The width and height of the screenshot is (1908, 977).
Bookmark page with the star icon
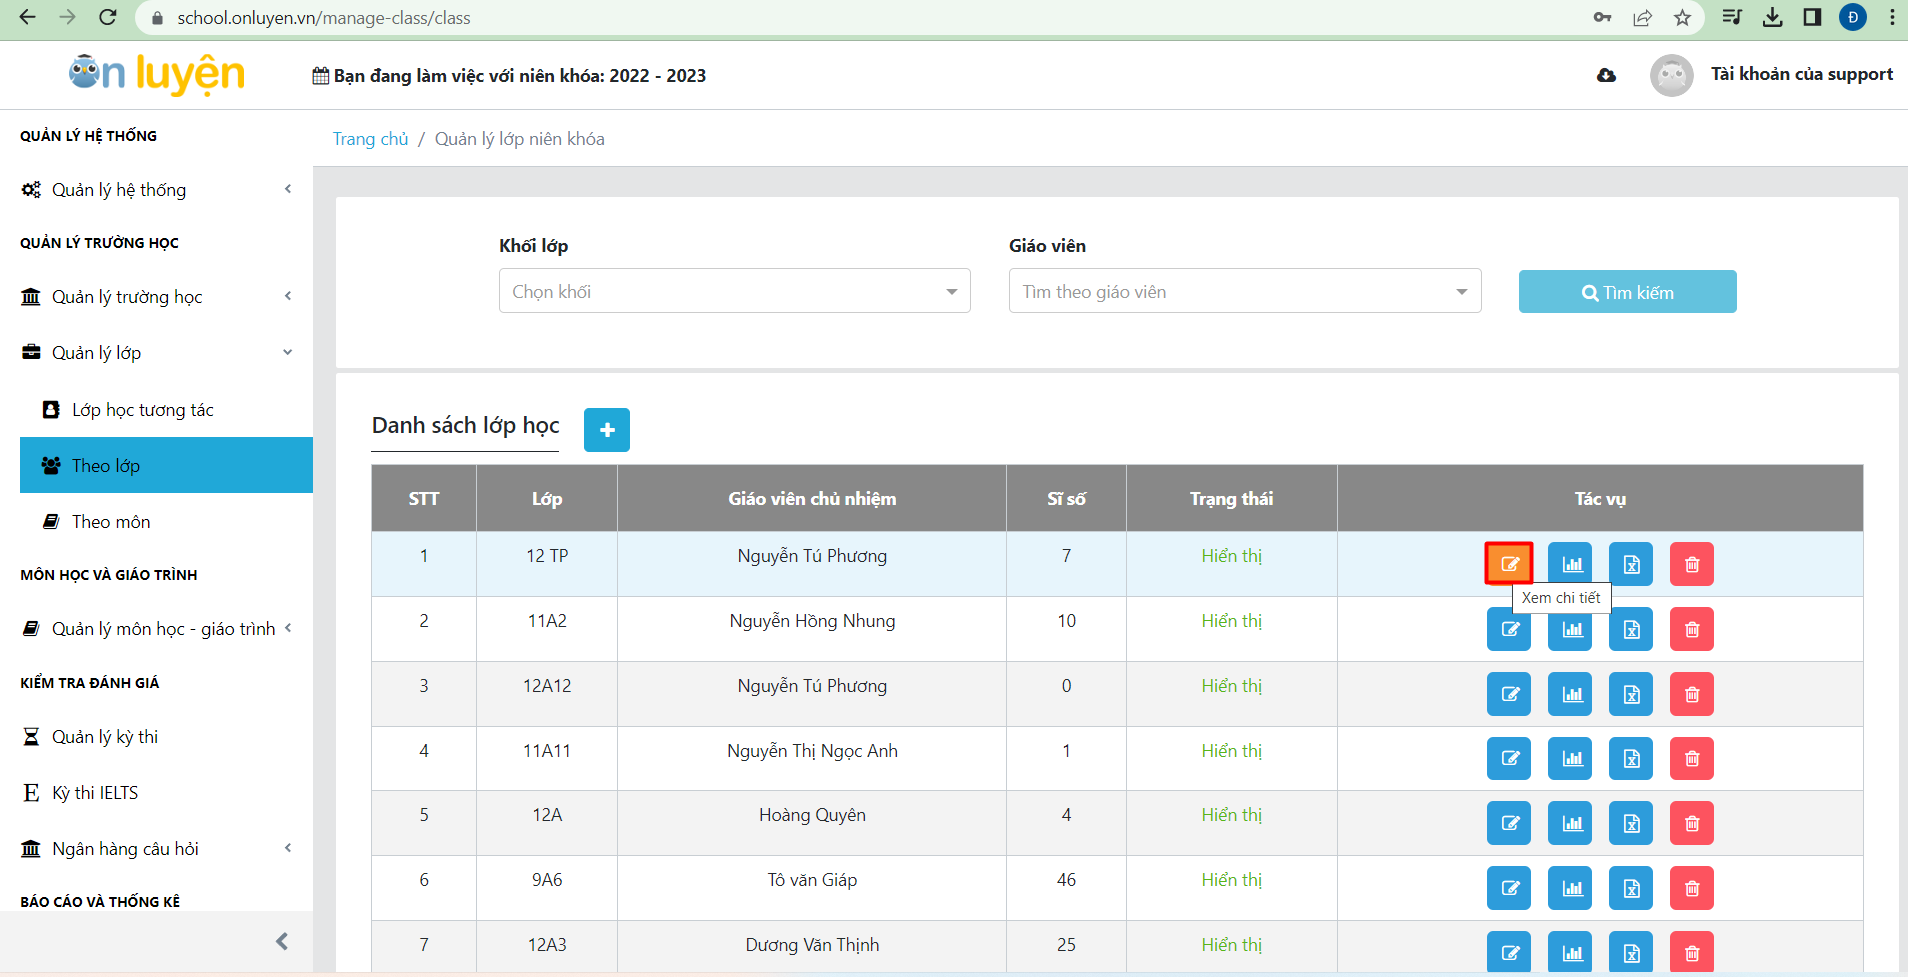pyautogui.click(x=1683, y=18)
